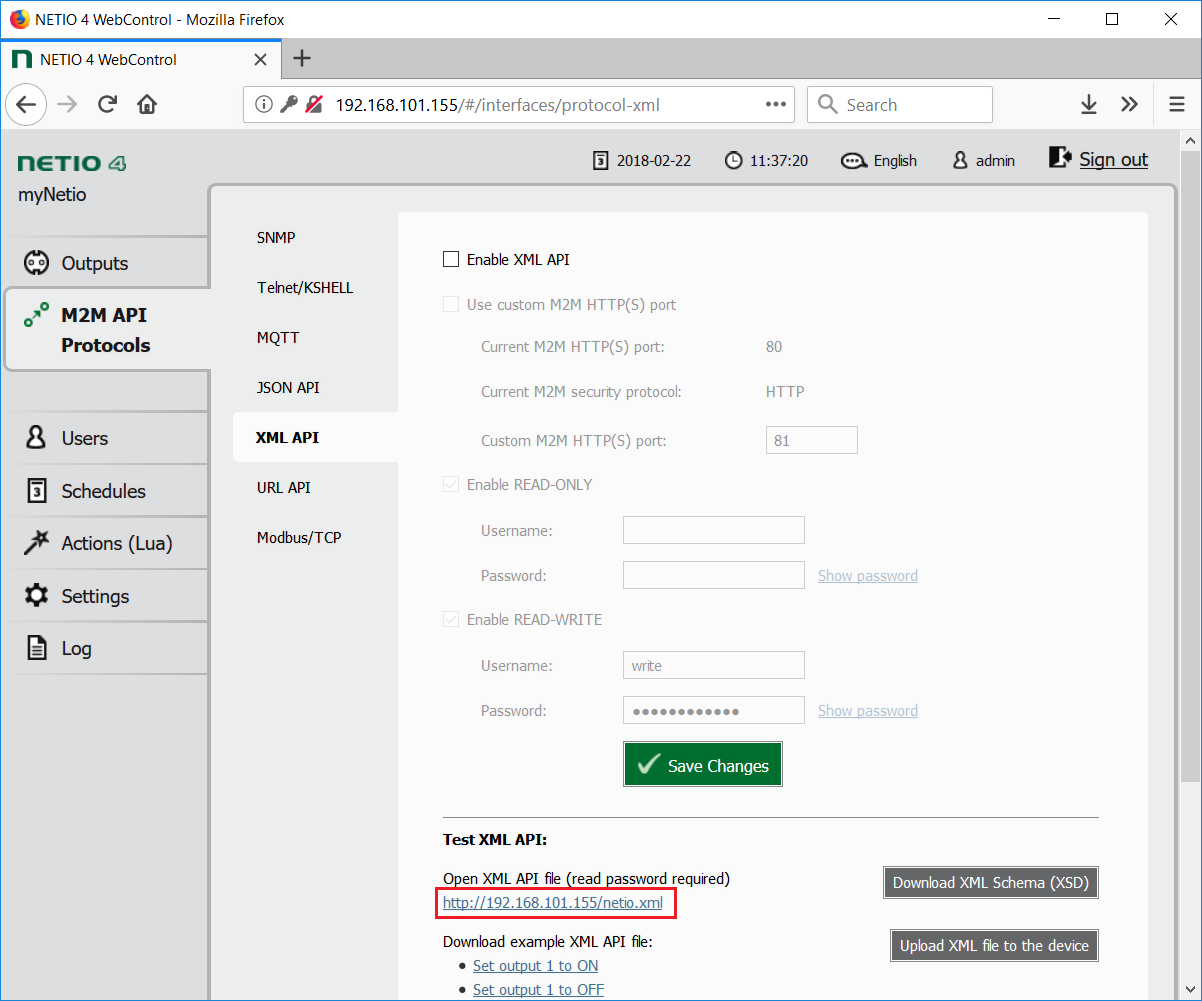Screen dimensions: 1202x1001
Task: Close the NETIO 4 WebControl tab
Action: tap(260, 60)
